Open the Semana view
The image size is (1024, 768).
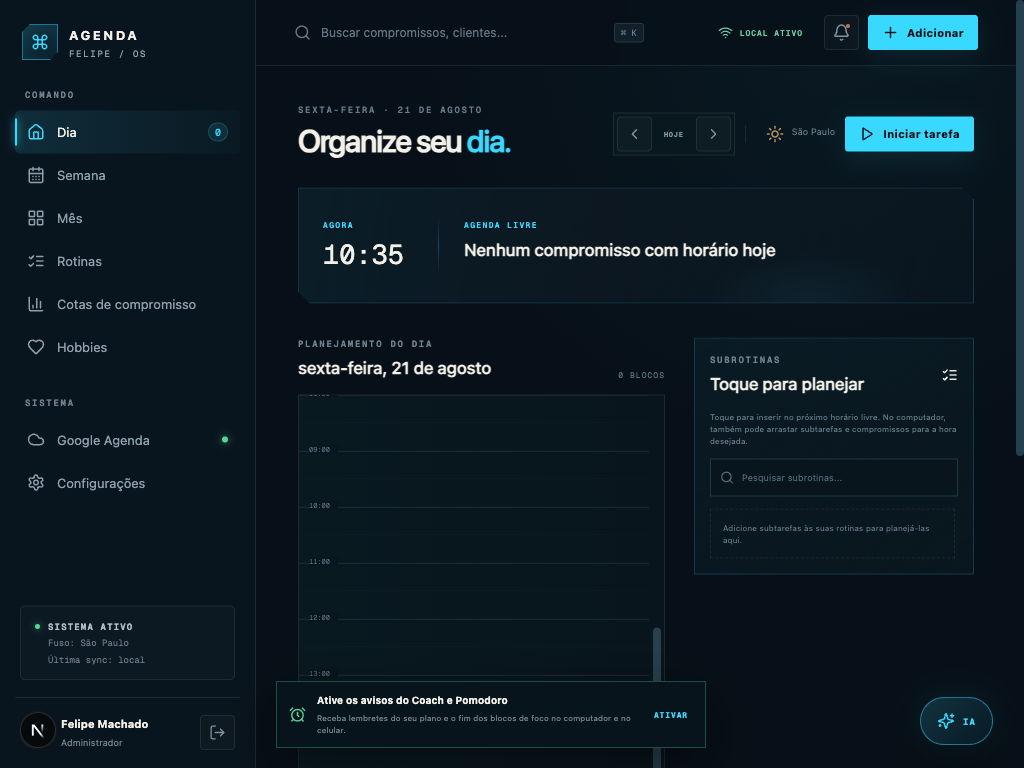127,175
